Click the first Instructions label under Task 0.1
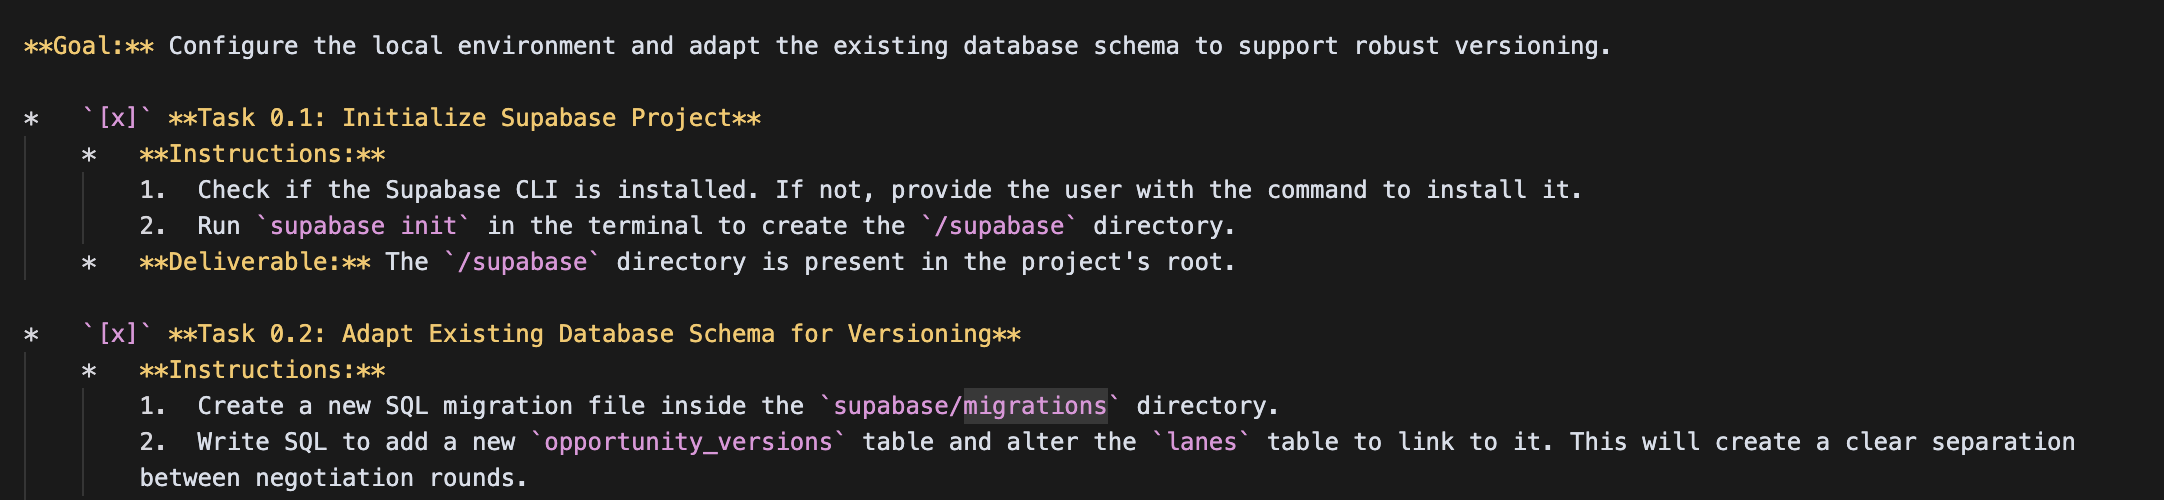This screenshot has height=500, width=2164. click(263, 154)
